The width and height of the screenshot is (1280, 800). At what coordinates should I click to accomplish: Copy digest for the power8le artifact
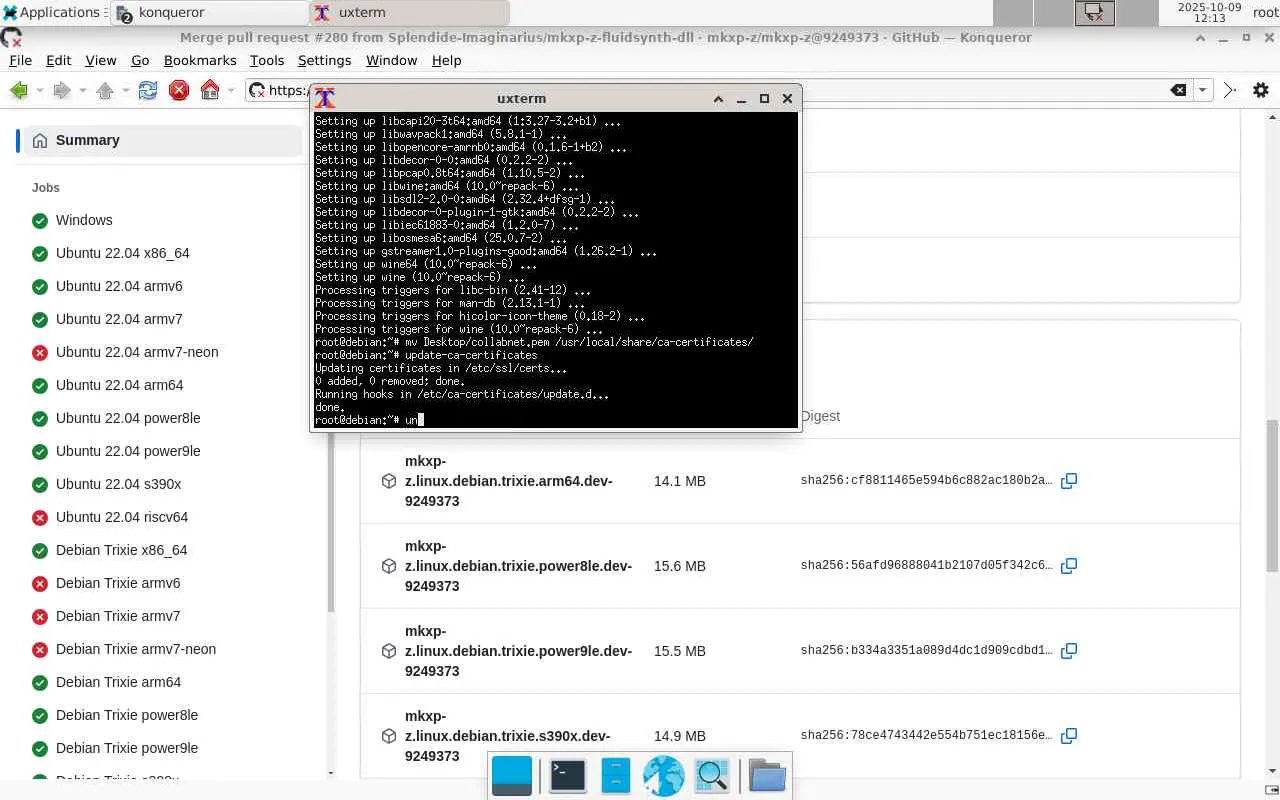(1069, 566)
